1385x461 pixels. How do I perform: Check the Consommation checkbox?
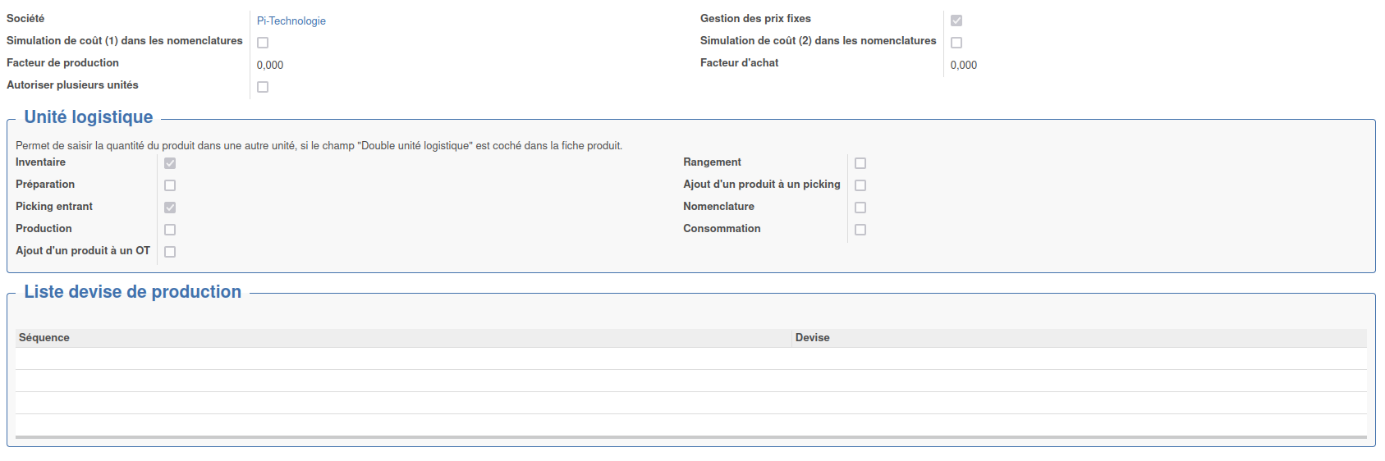tap(860, 230)
